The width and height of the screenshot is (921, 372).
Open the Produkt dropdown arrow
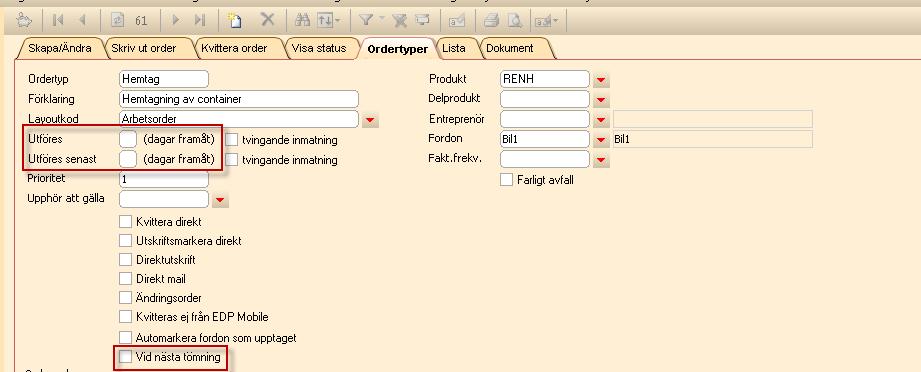pyautogui.click(x=601, y=81)
